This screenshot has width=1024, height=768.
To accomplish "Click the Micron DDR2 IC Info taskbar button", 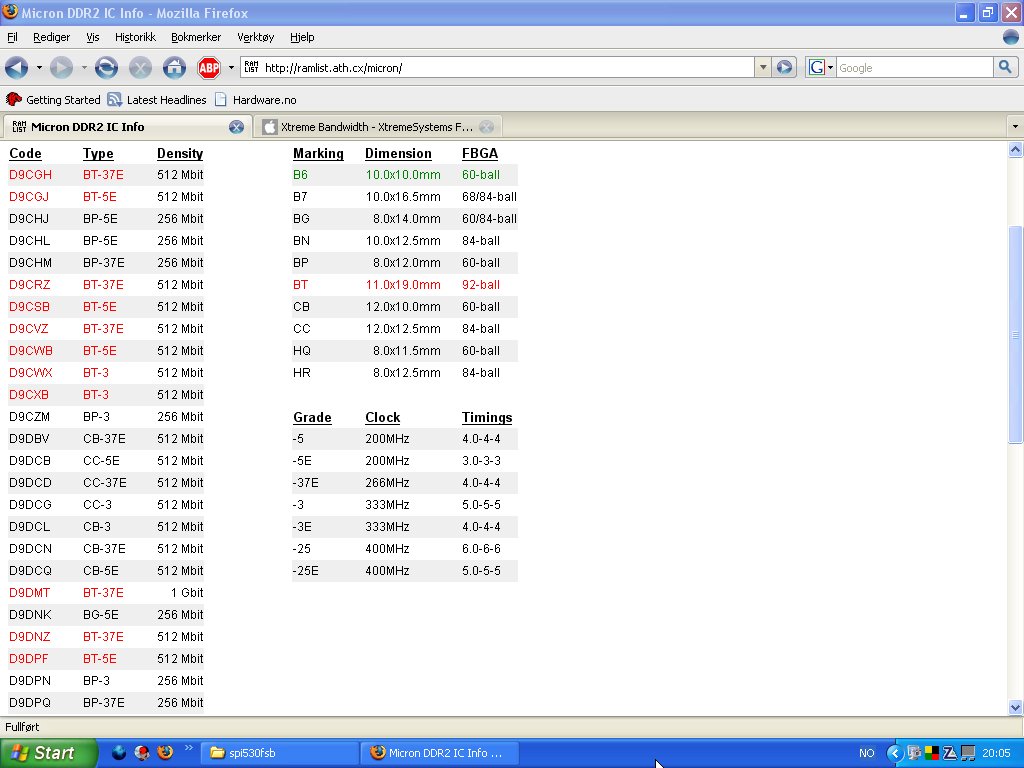I will (x=440, y=753).
